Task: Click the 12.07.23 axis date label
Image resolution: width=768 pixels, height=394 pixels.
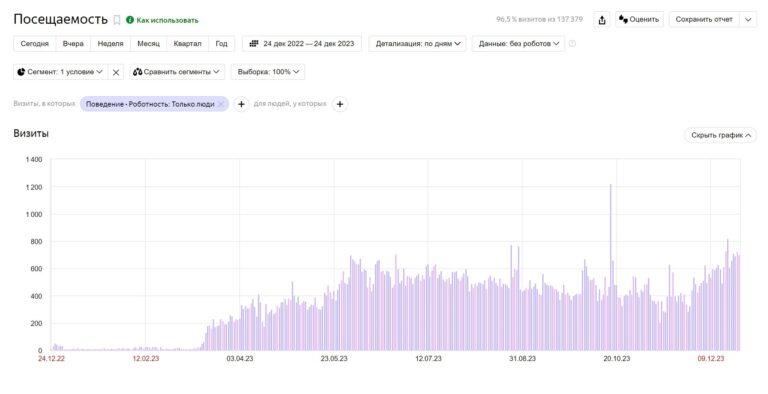Action: (x=428, y=359)
